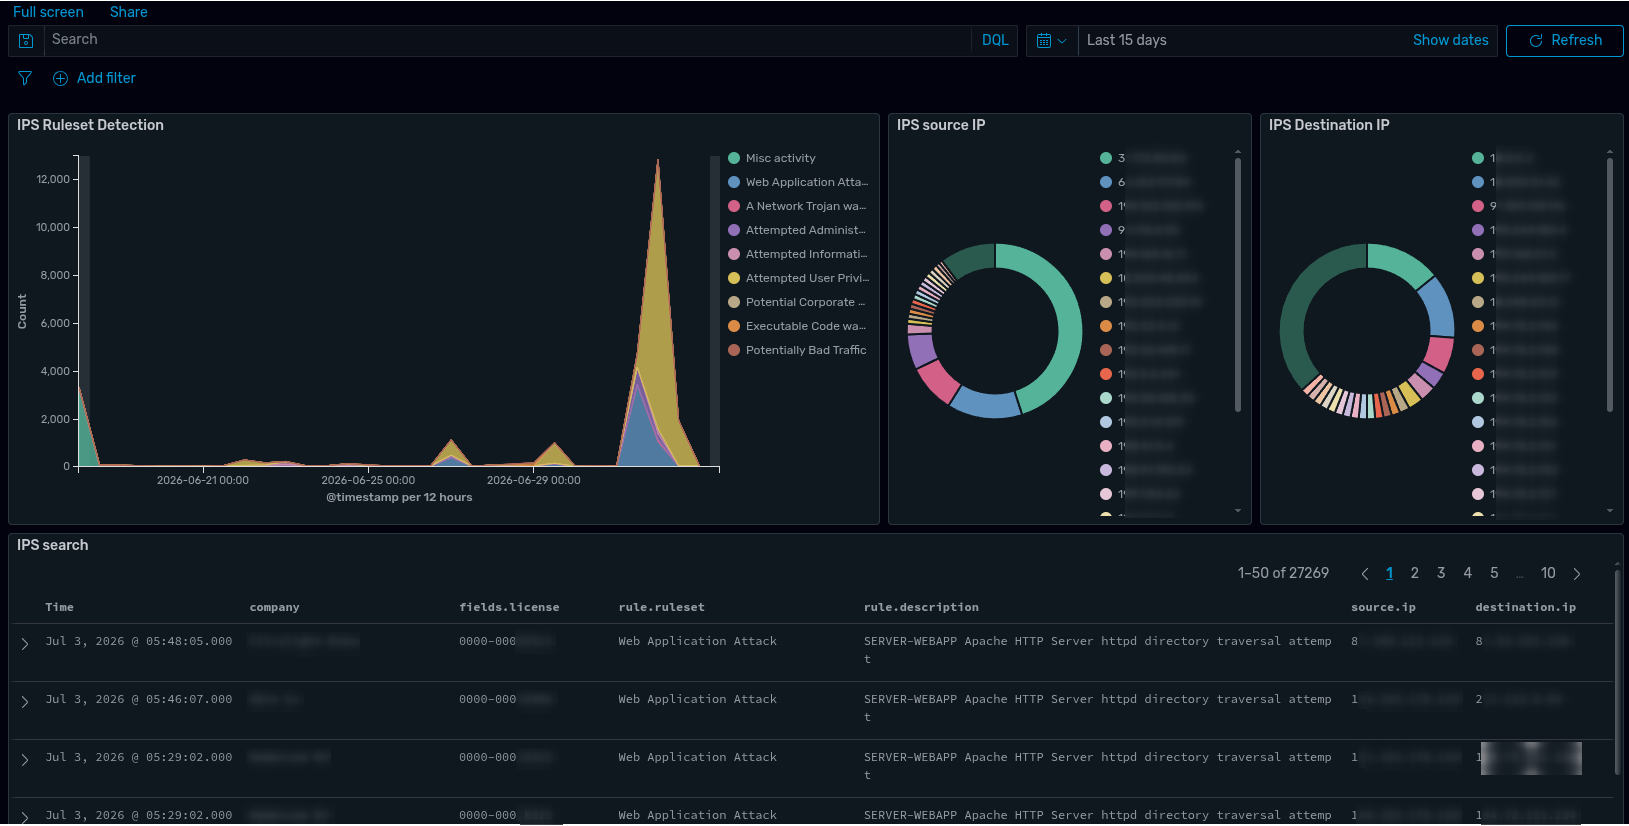
Task: Click the Show dates link
Action: coord(1450,40)
